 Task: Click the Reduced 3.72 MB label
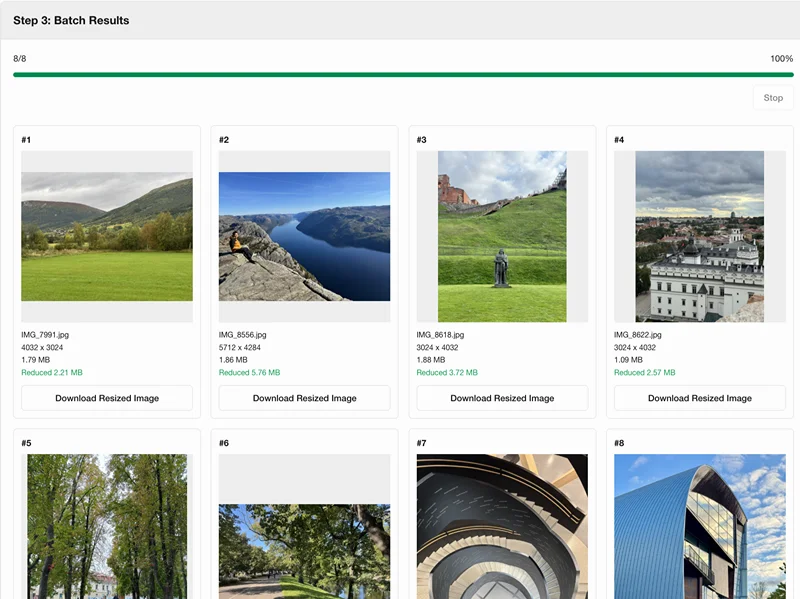pos(447,372)
